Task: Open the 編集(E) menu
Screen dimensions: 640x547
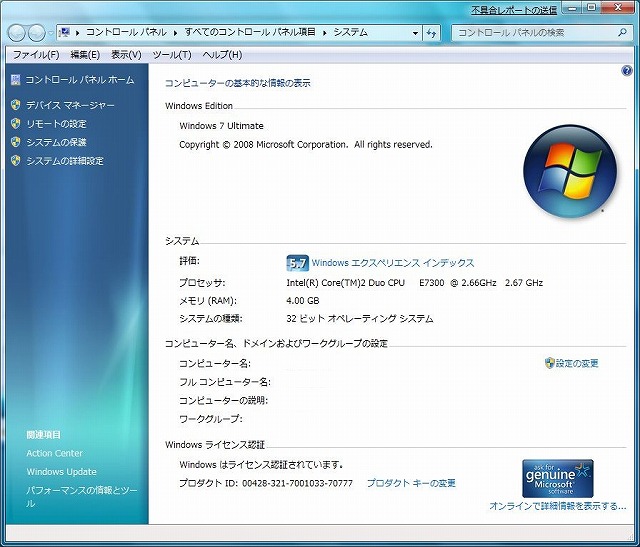Action: [x=85, y=55]
